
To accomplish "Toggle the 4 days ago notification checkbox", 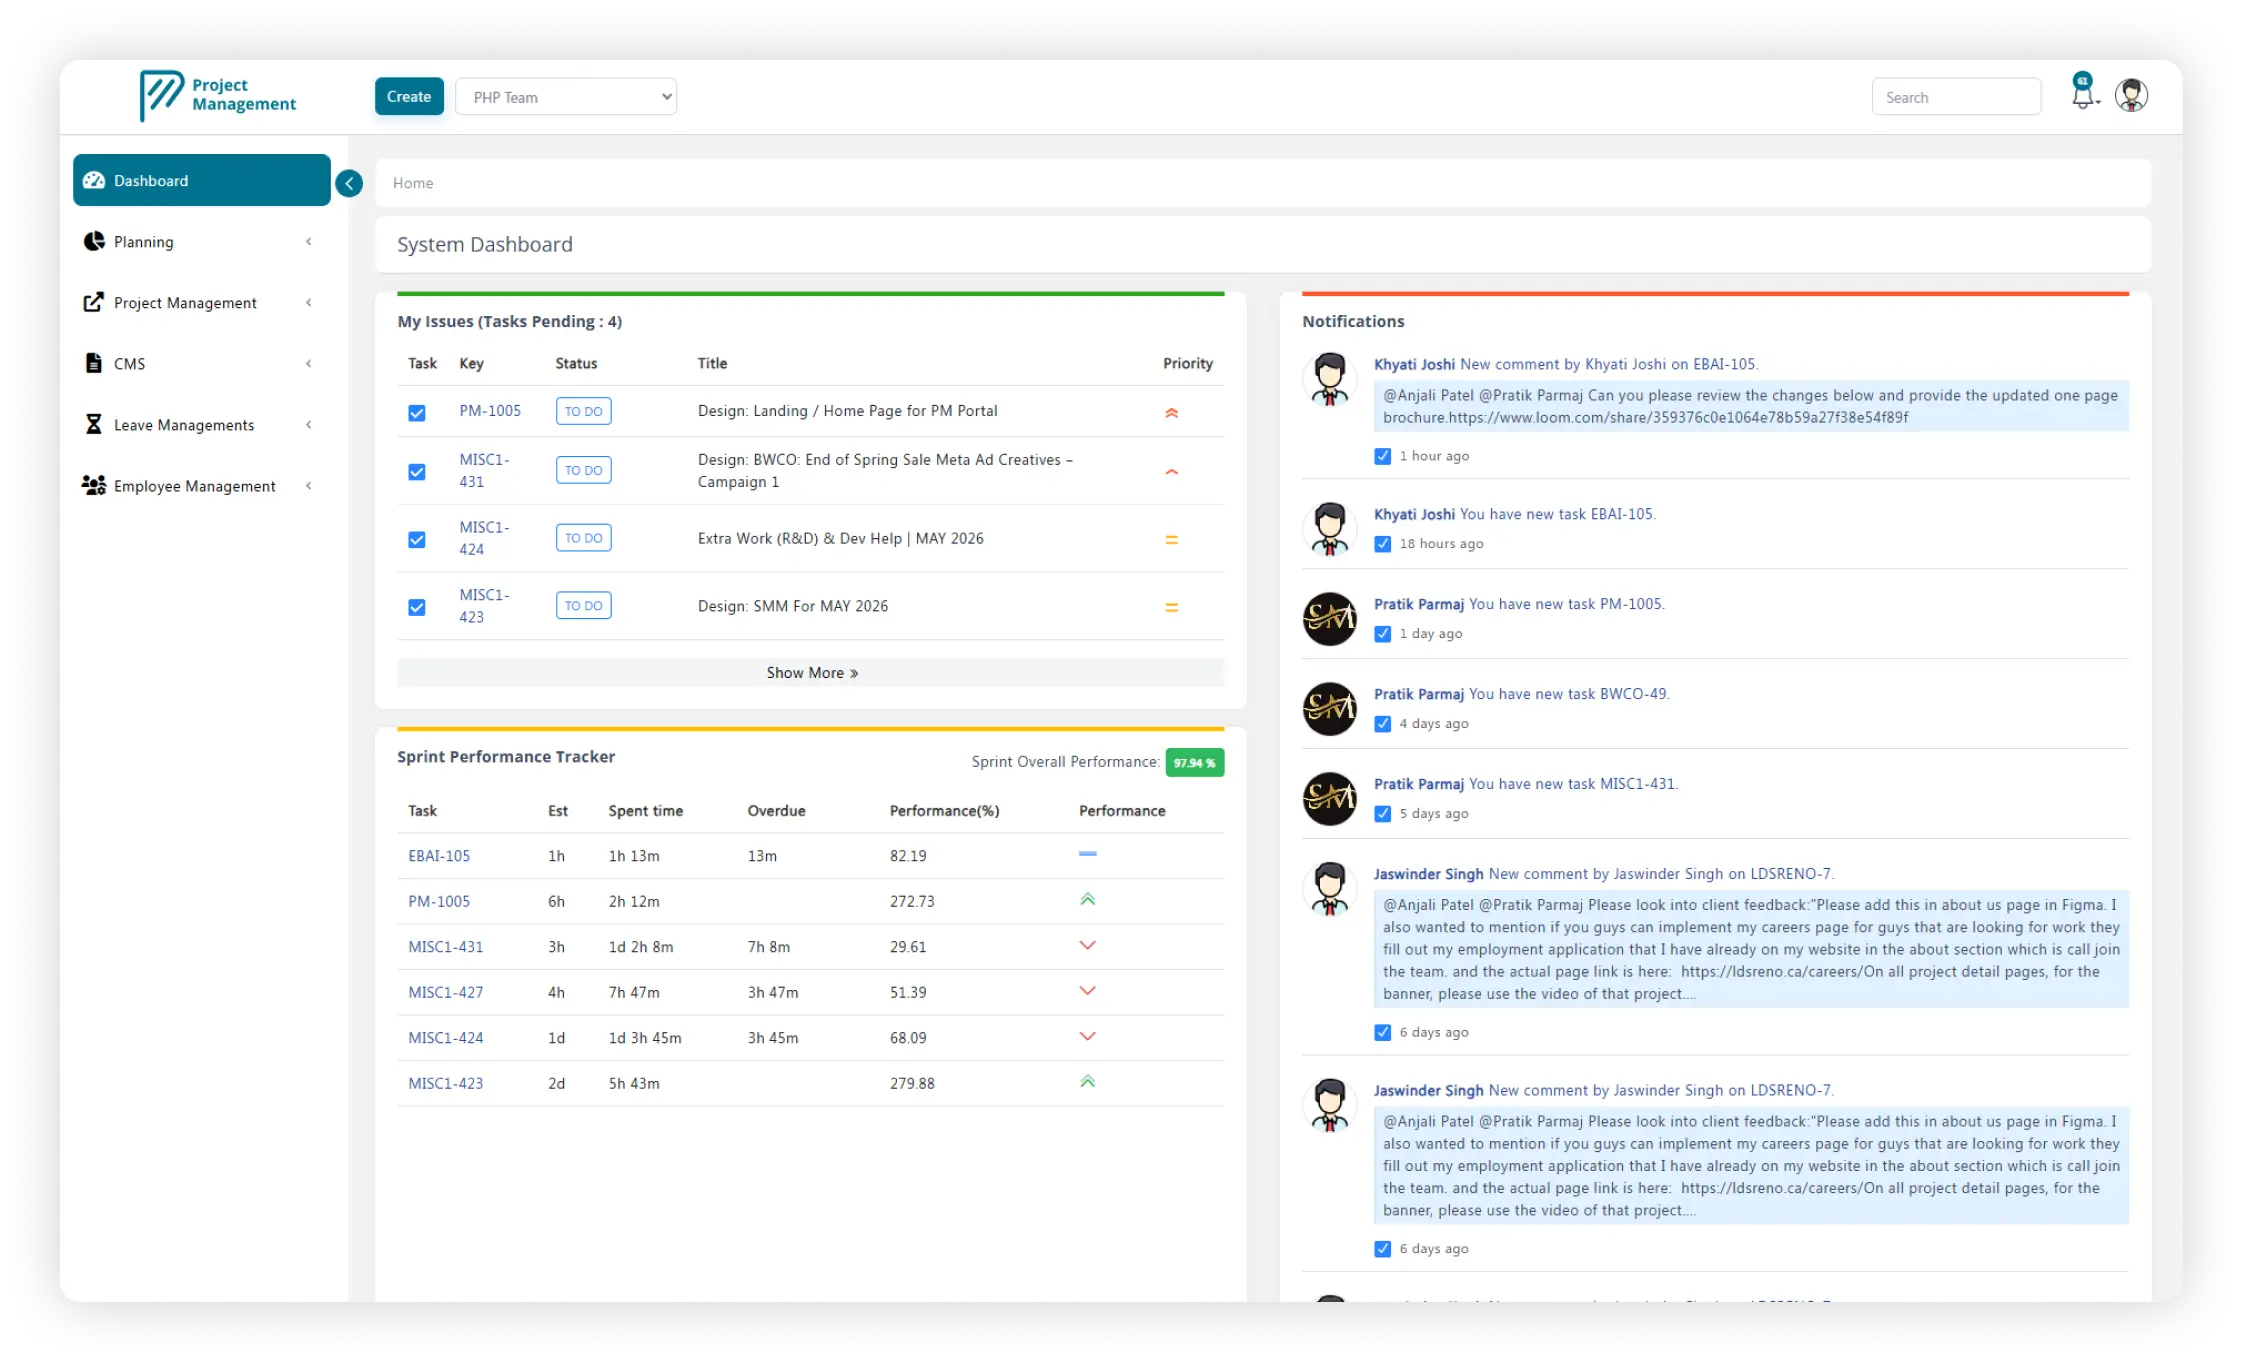I will point(1383,724).
